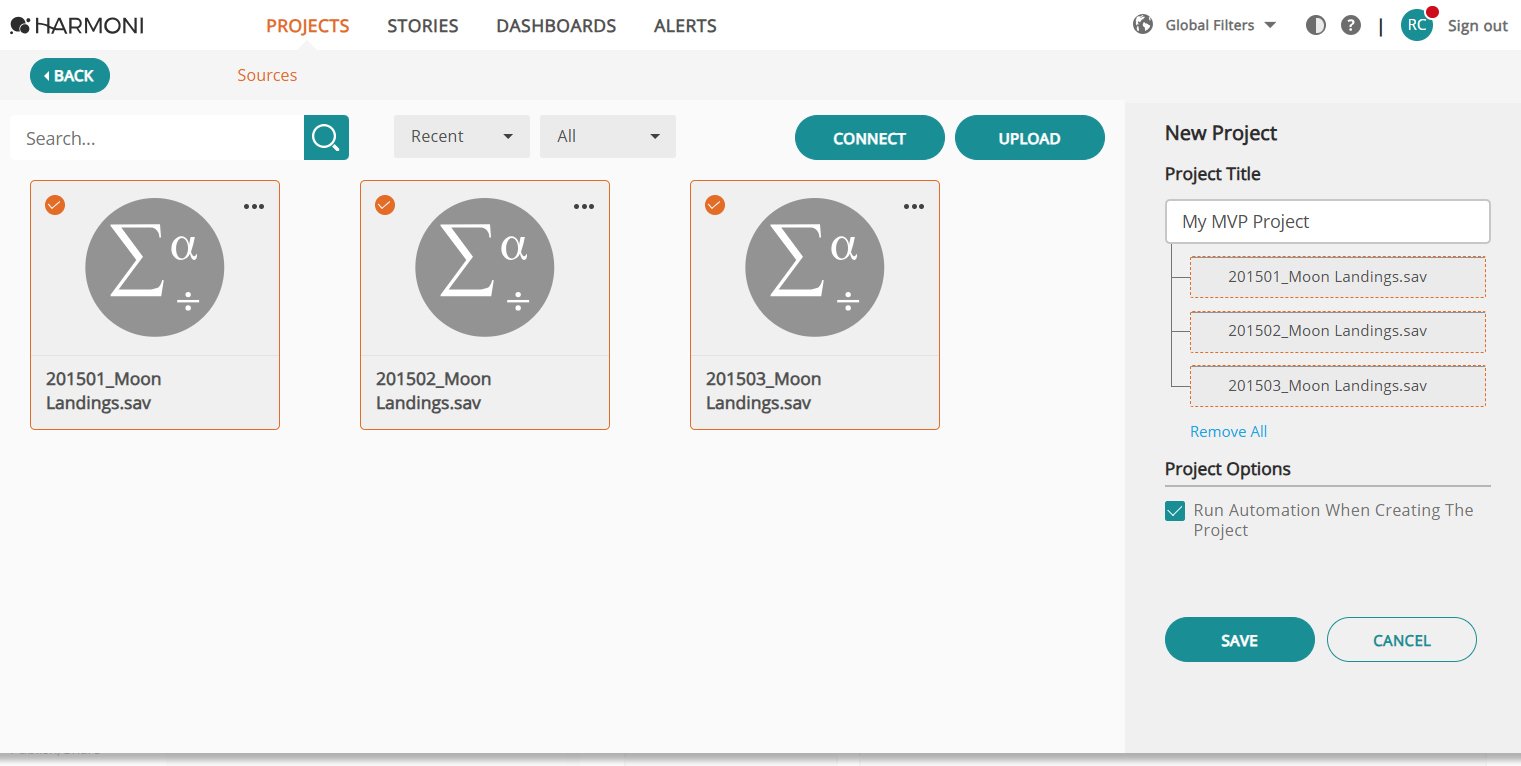Open the help question mark icon
Screen dimensions: 1521x766
tap(1351, 25)
